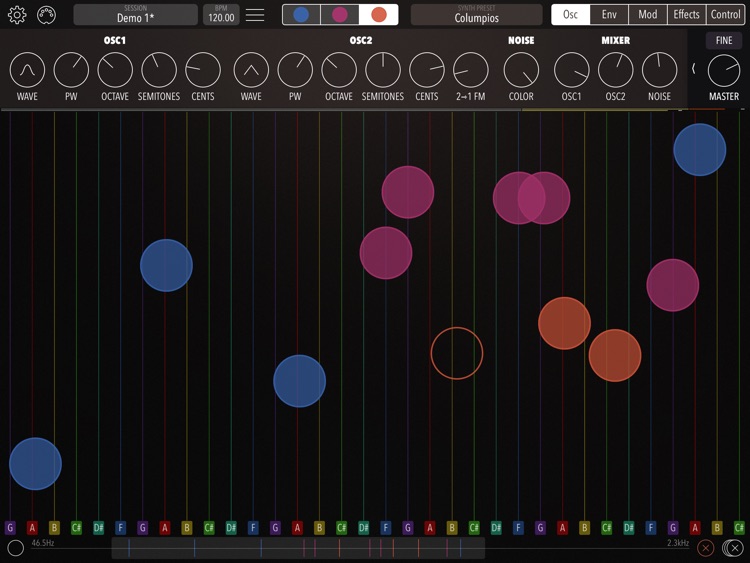Screen dimensions: 750x563
Task: Click the 46.5Hz low frequency label
Action: pos(43,543)
